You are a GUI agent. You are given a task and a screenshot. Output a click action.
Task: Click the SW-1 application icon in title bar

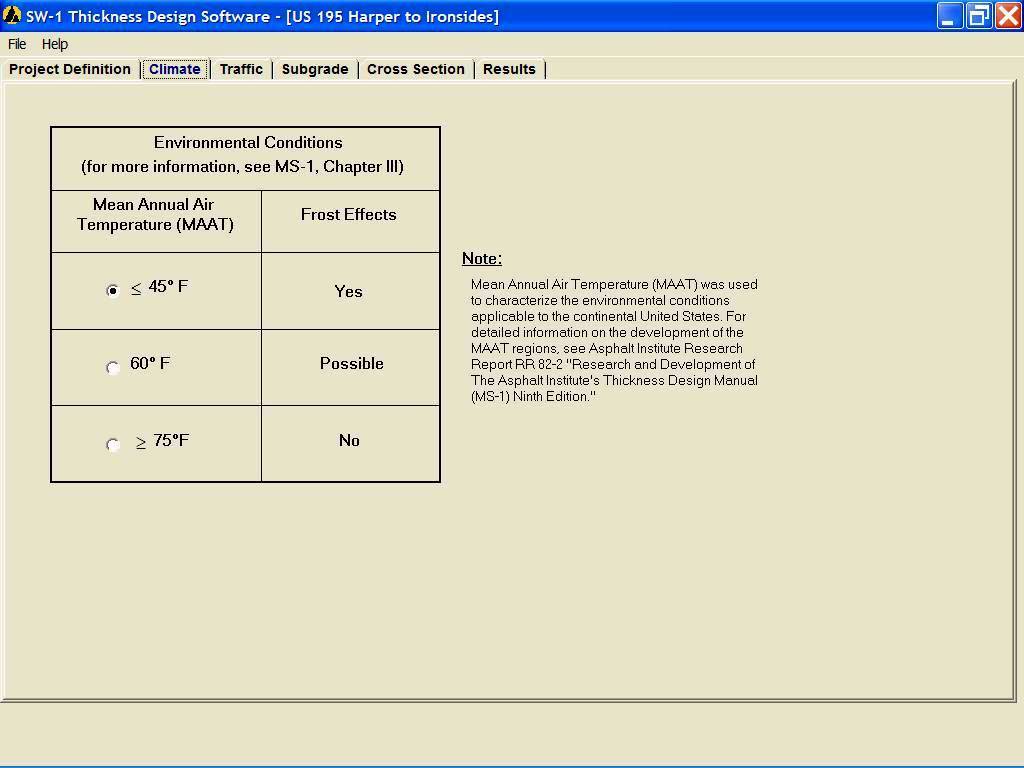pyautogui.click(x=12, y=15)
